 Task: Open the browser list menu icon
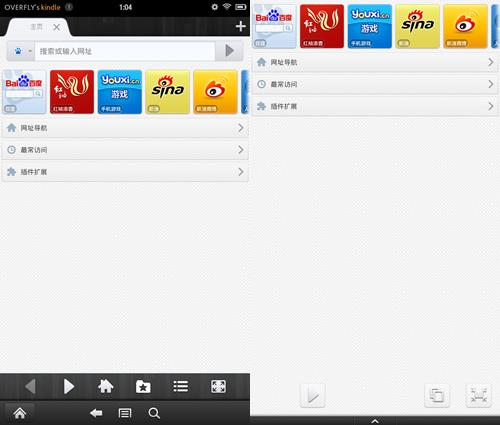pyautogui.click(x=181, y=387)
